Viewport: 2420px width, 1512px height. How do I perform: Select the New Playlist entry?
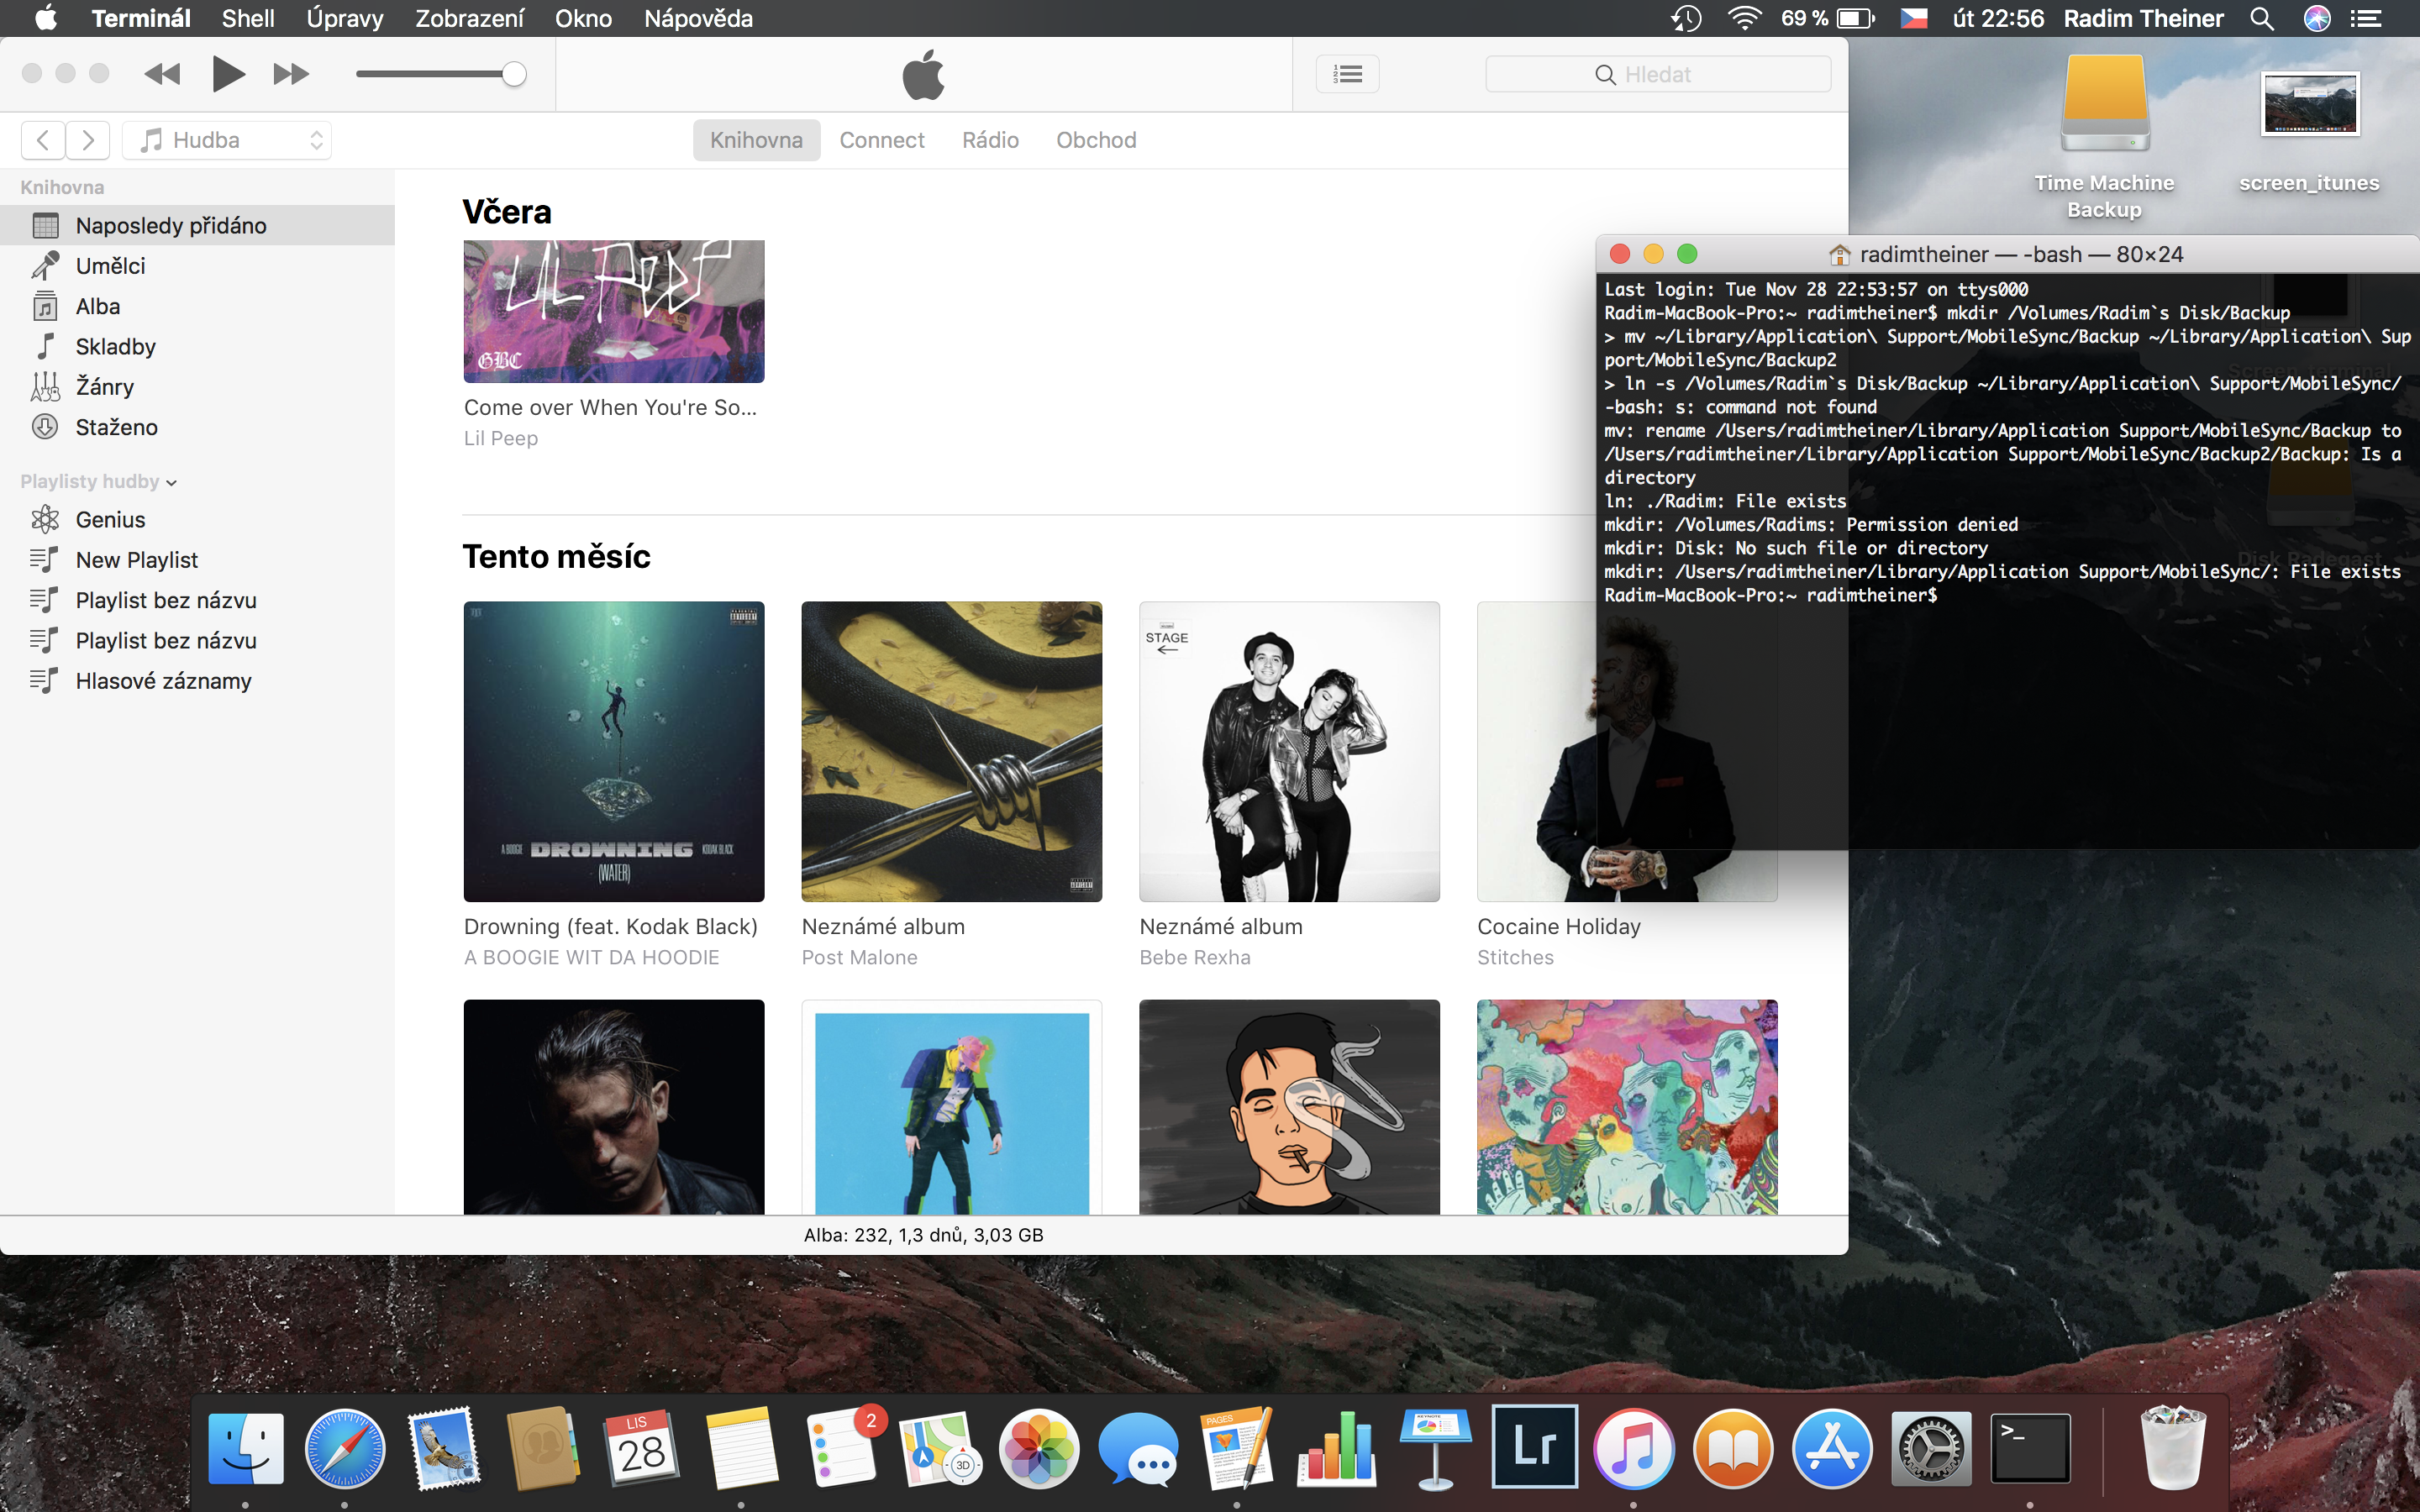click(x=136, y=560)
